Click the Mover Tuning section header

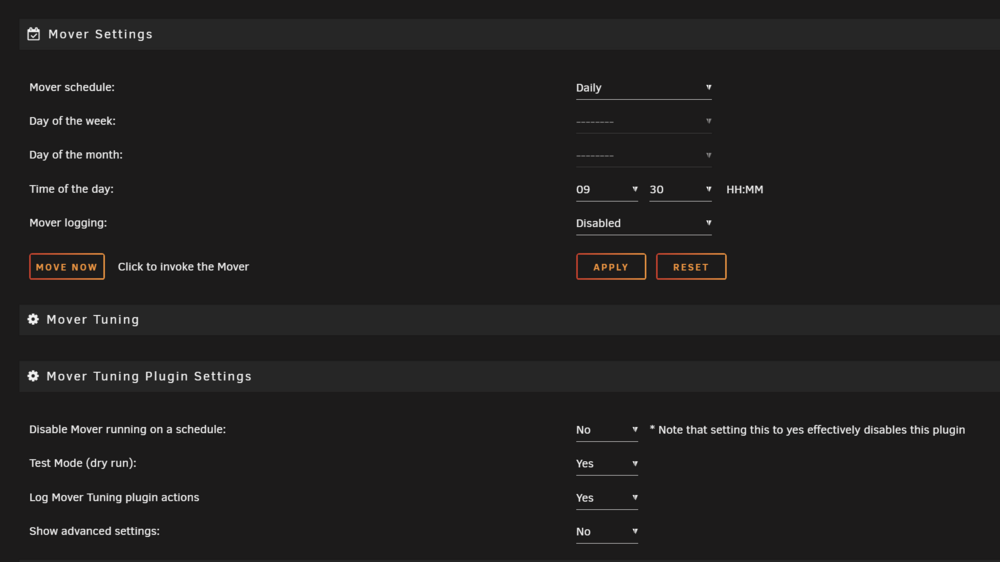click(x=510, y=319)
